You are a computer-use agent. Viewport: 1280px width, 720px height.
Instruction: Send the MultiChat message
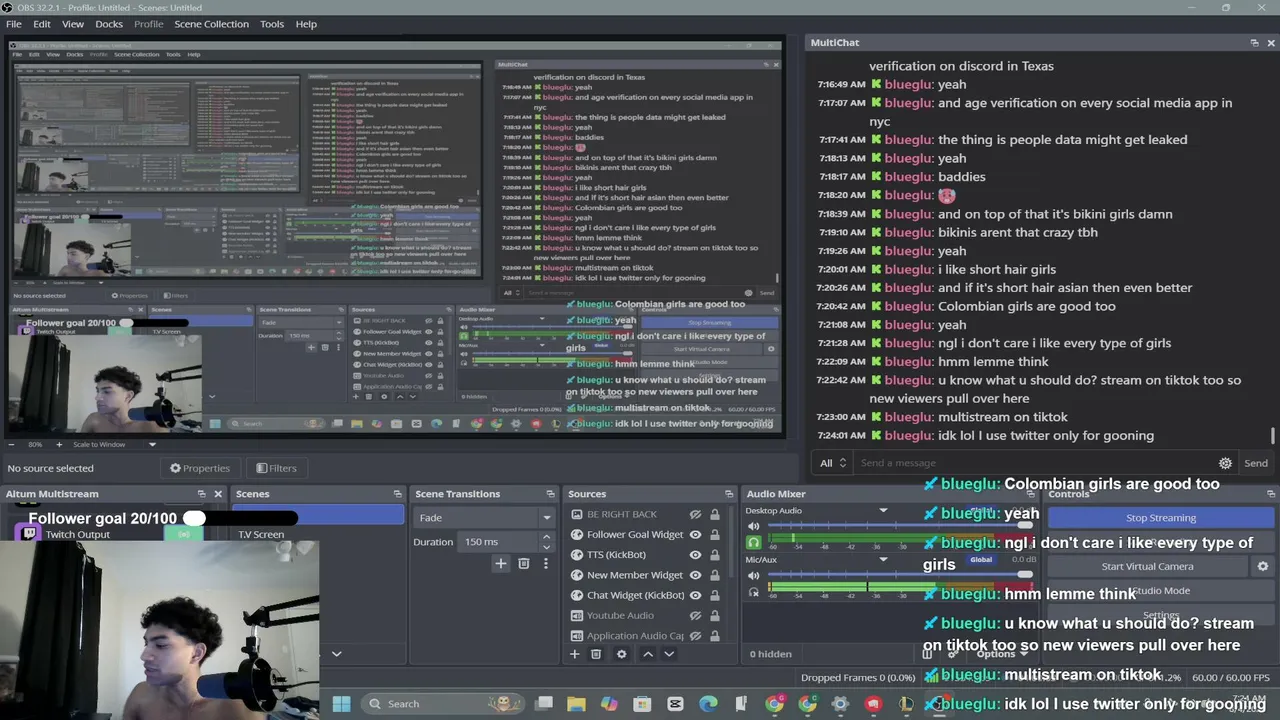coord(1256,463)
